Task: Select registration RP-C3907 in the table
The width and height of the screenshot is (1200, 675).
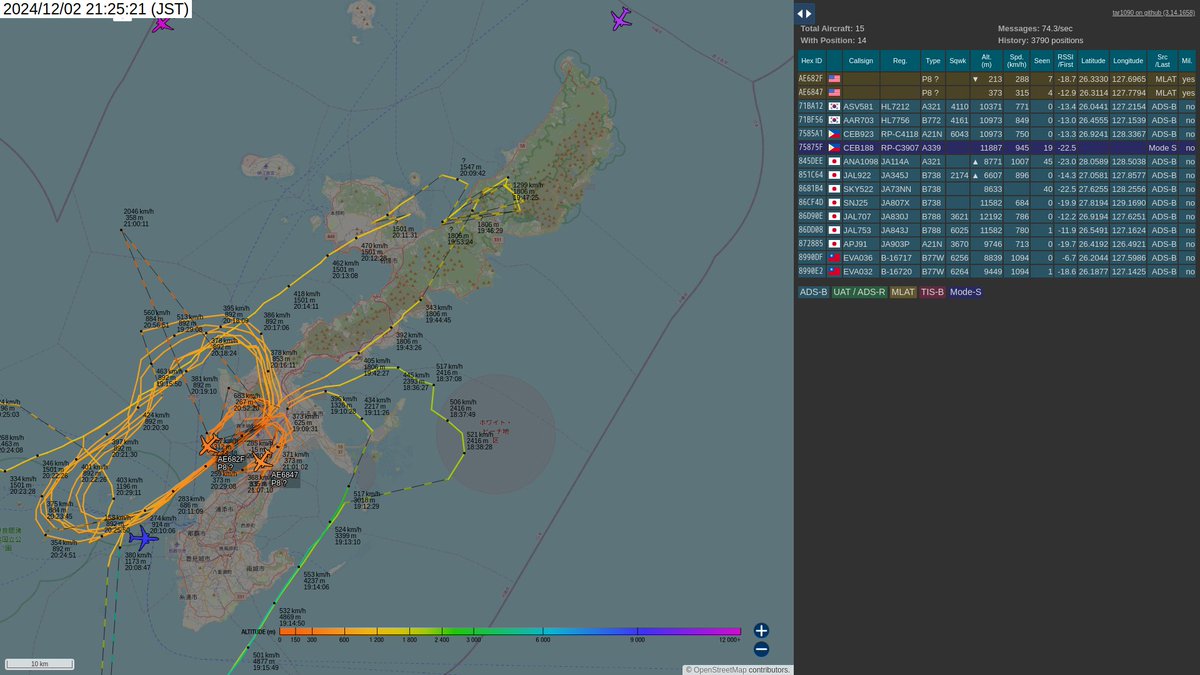Action: 899,147
